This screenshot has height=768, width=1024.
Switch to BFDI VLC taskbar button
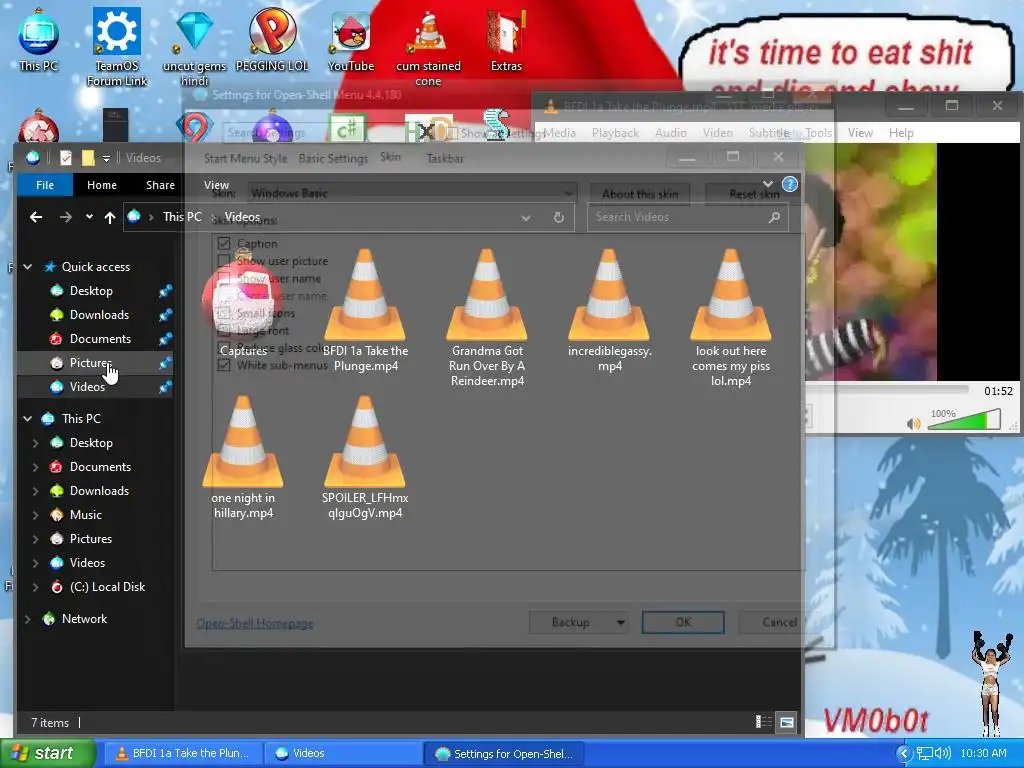184,754
